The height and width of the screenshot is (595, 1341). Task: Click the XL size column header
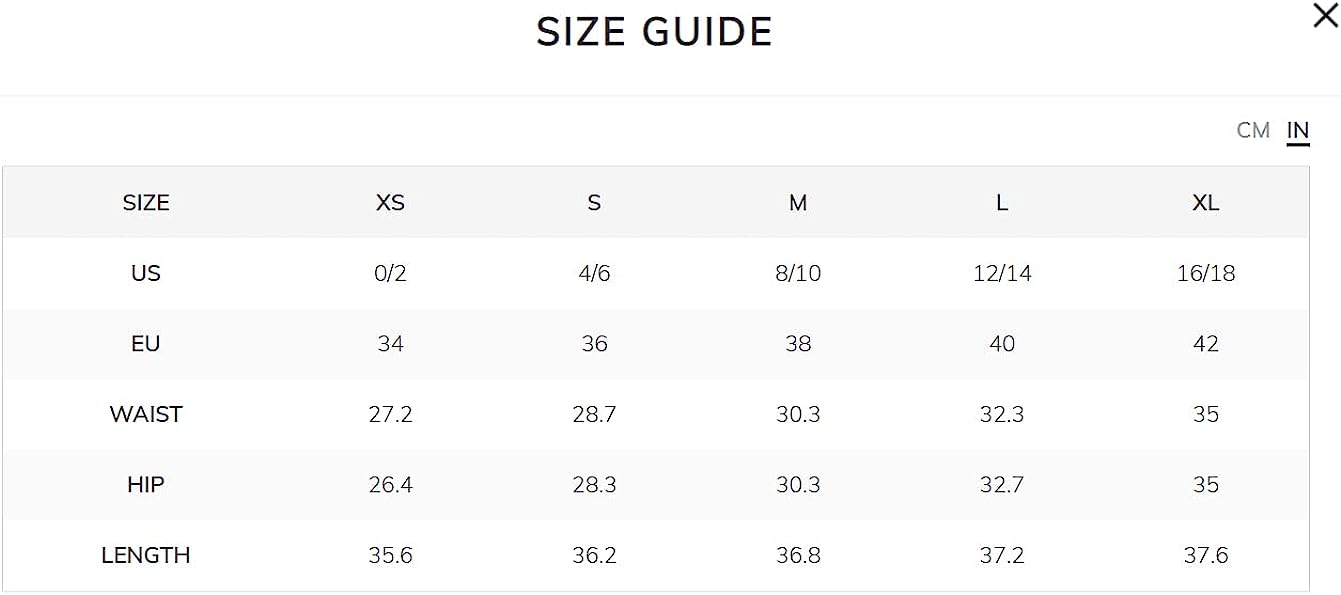pyautogui.click(x=1206, y=202)
